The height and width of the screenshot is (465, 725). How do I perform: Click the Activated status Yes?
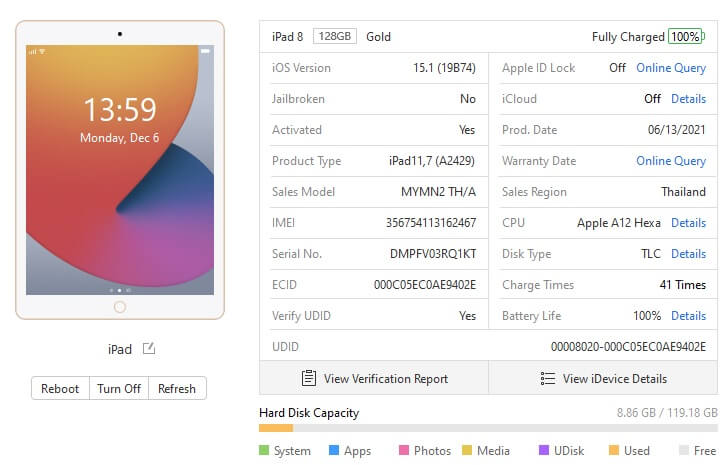467,130
